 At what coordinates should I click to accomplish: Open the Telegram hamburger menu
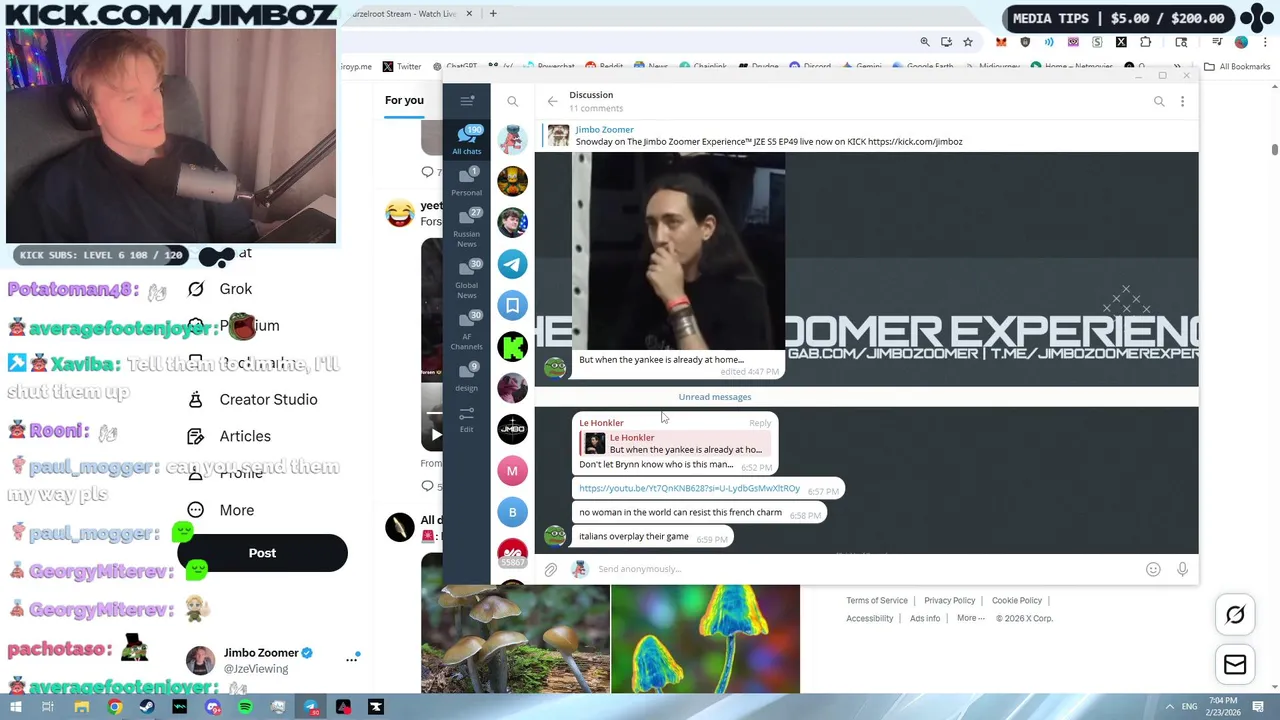pos(467,101)
